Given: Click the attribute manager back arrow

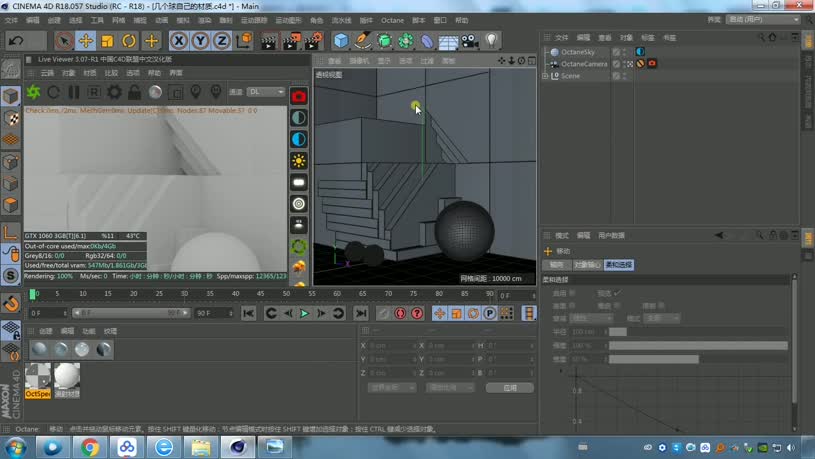Looking at the screenshot, I should [719, 235].
